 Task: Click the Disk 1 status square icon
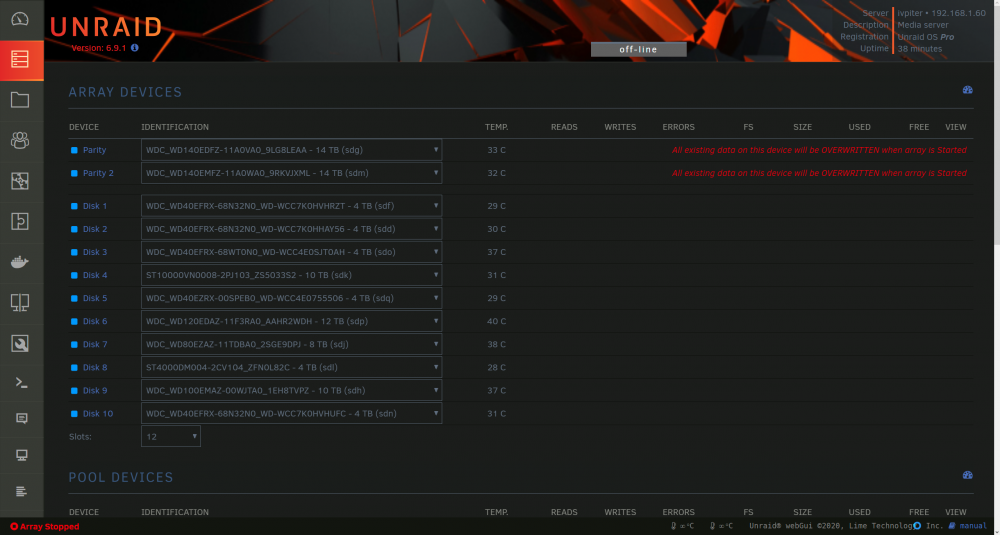(74, 207)
